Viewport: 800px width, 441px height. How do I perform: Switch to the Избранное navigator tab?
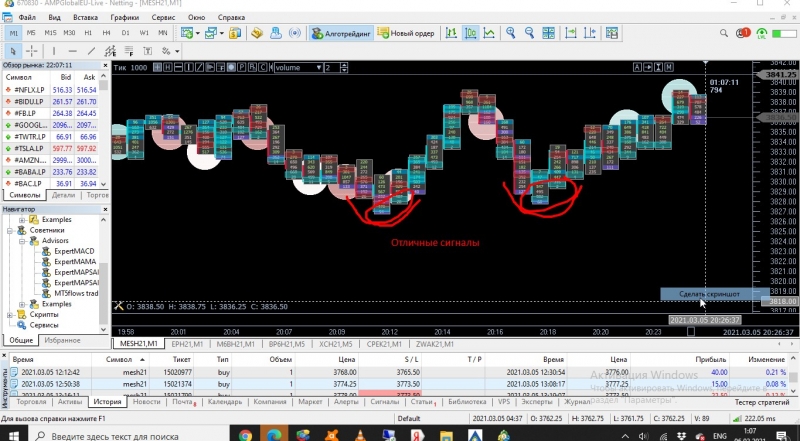coord(62,340)
